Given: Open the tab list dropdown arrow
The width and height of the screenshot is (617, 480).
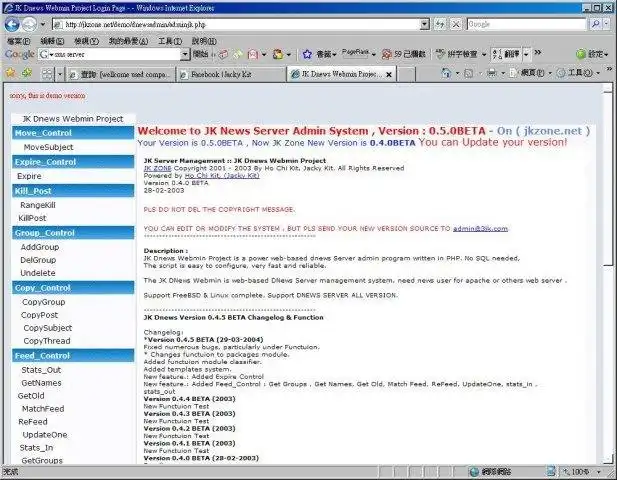Looking at the screenshot, I should click(60, 74).
